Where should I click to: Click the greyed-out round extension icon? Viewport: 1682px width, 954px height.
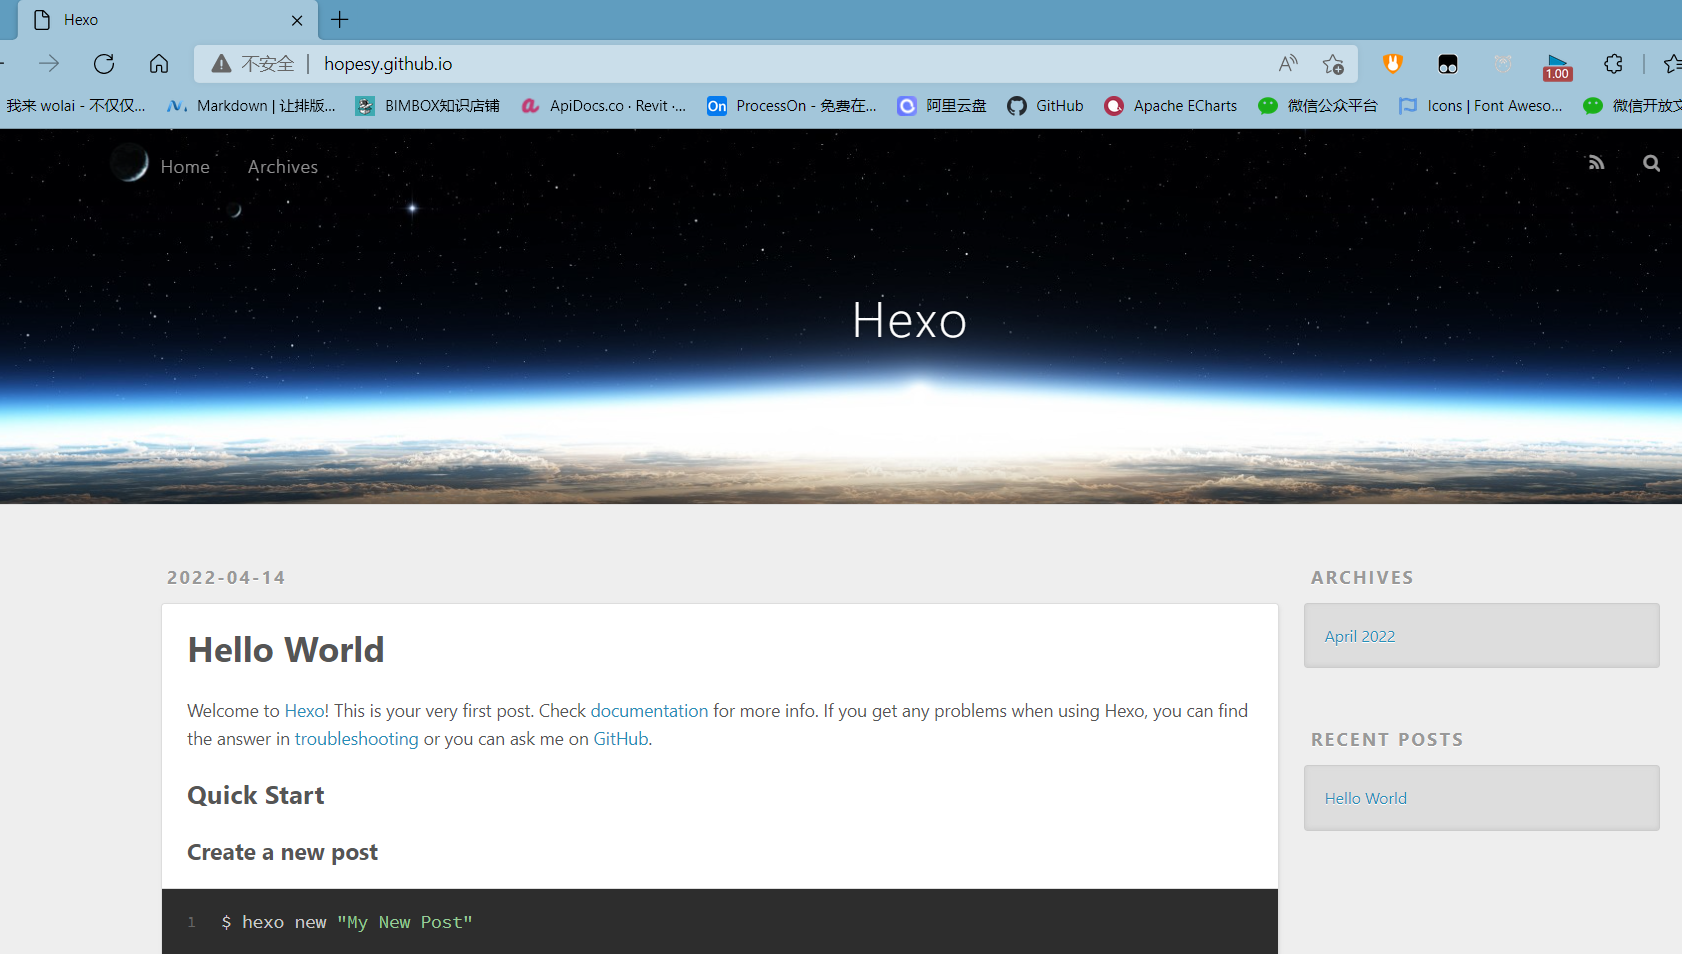coord(1503,64)
